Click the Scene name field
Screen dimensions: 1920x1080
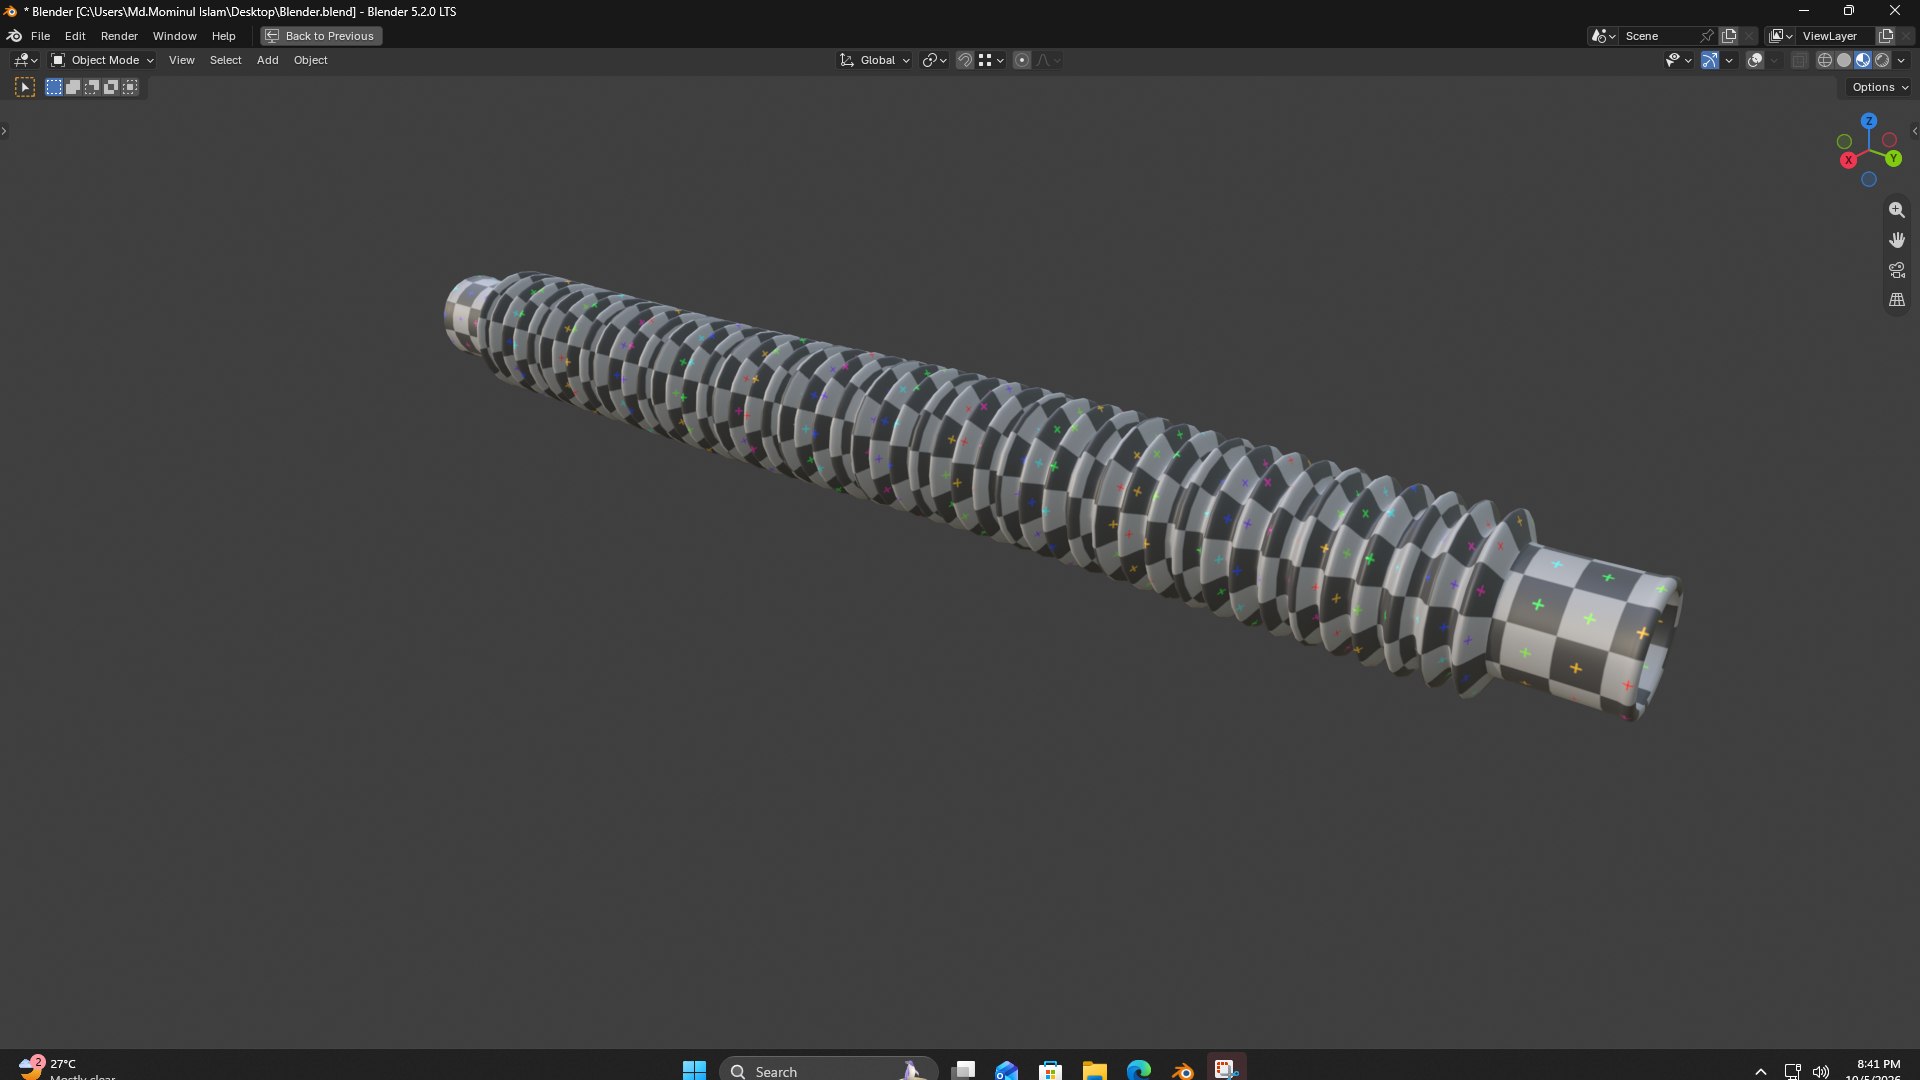coord(1658,36)
